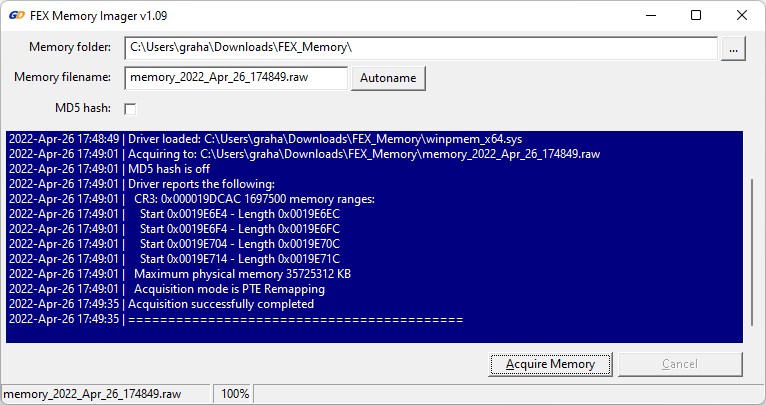Click the 100% progress indicator

click(235, 394)
